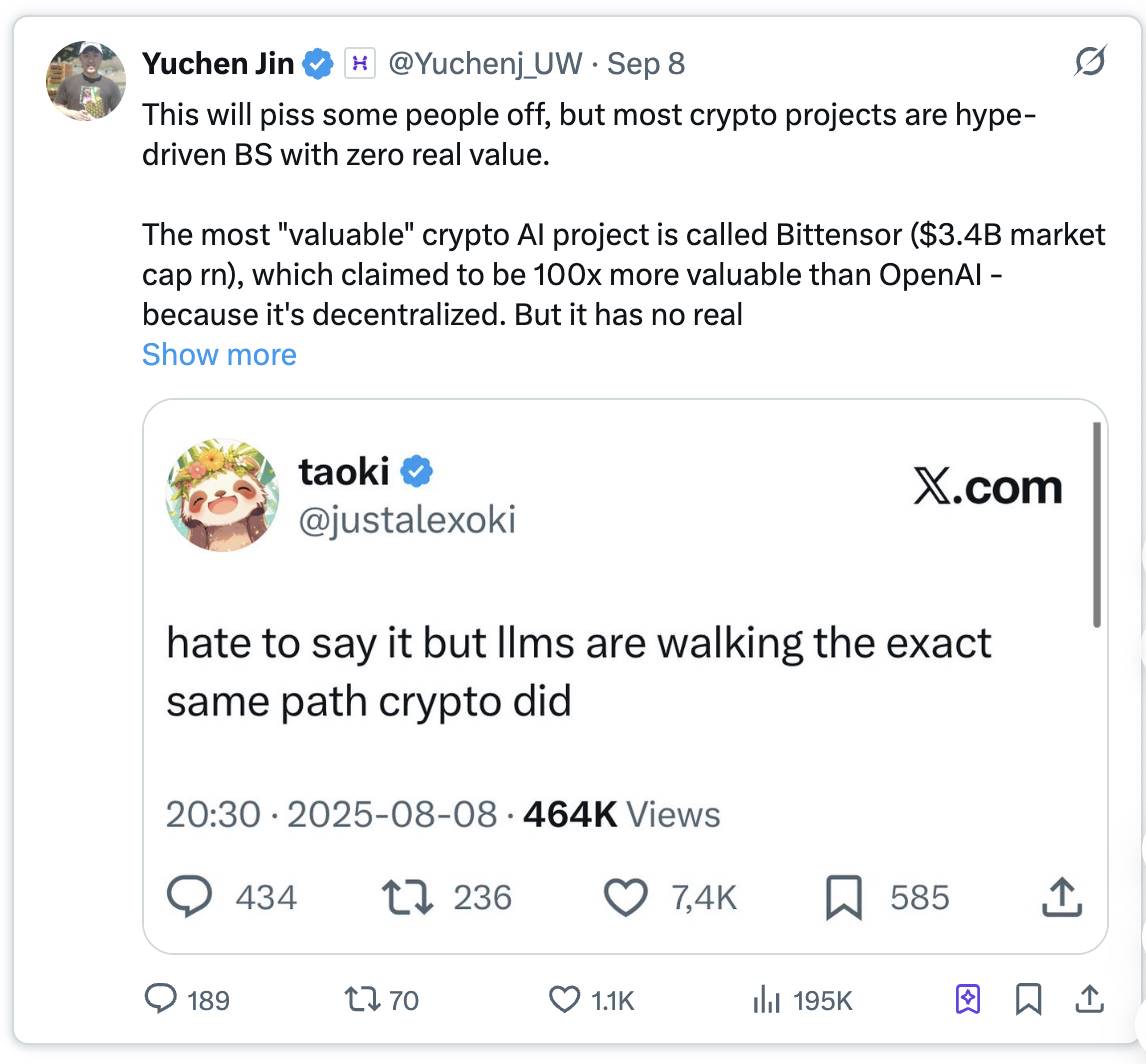Expand the tweet with Show more
The height and width of the screenshot is (1064, 1146).
point(219,354)
